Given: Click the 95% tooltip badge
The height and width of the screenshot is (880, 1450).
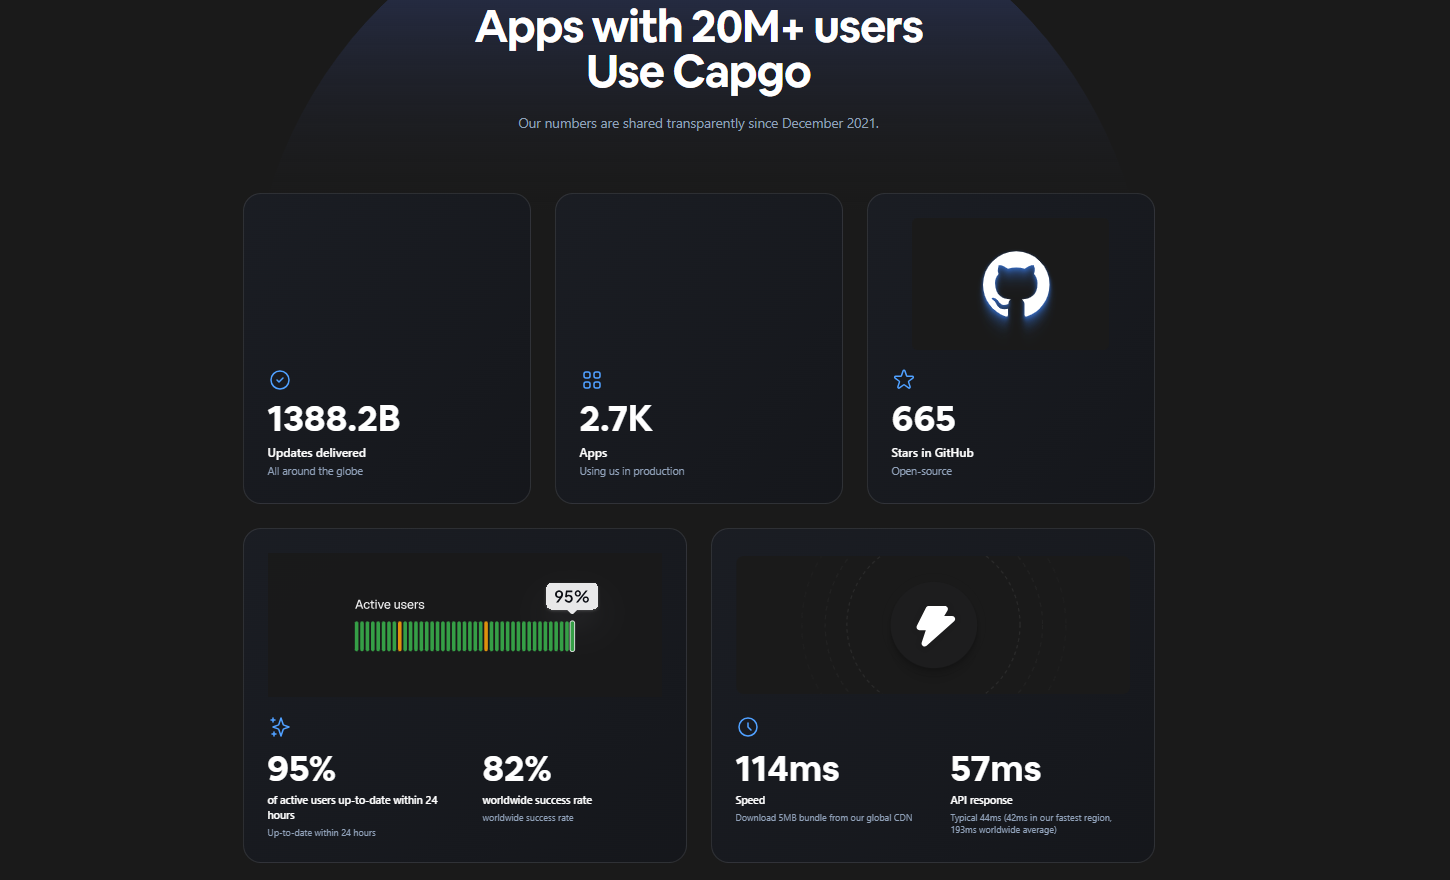Looking at the screenshot, I should 571,596.
